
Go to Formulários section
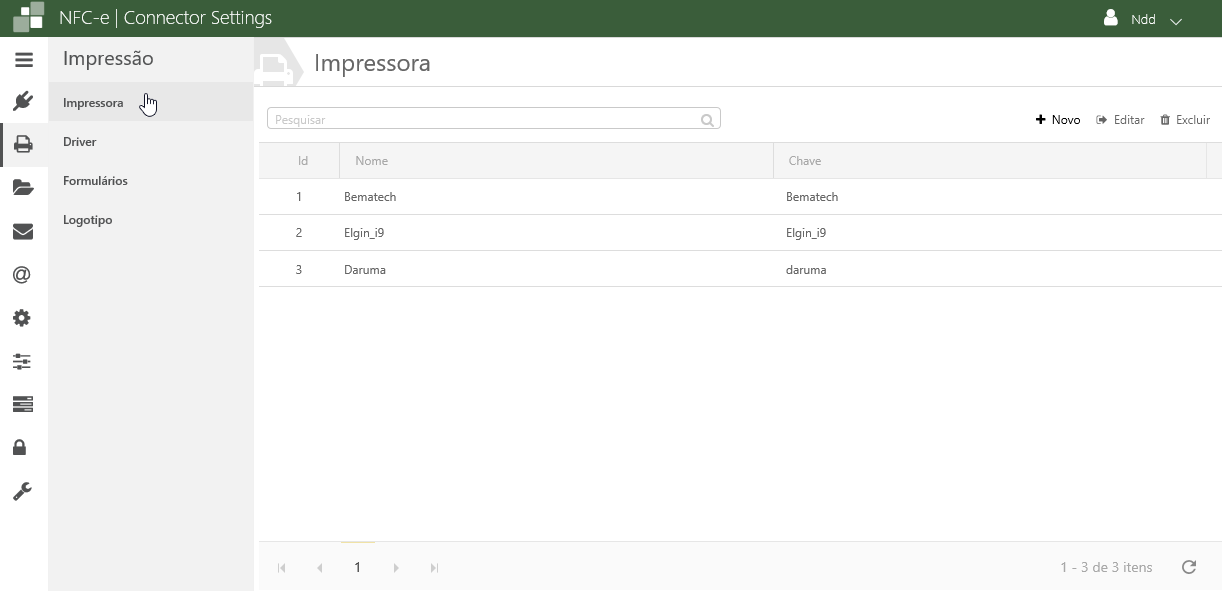click(x=95, y=181)
